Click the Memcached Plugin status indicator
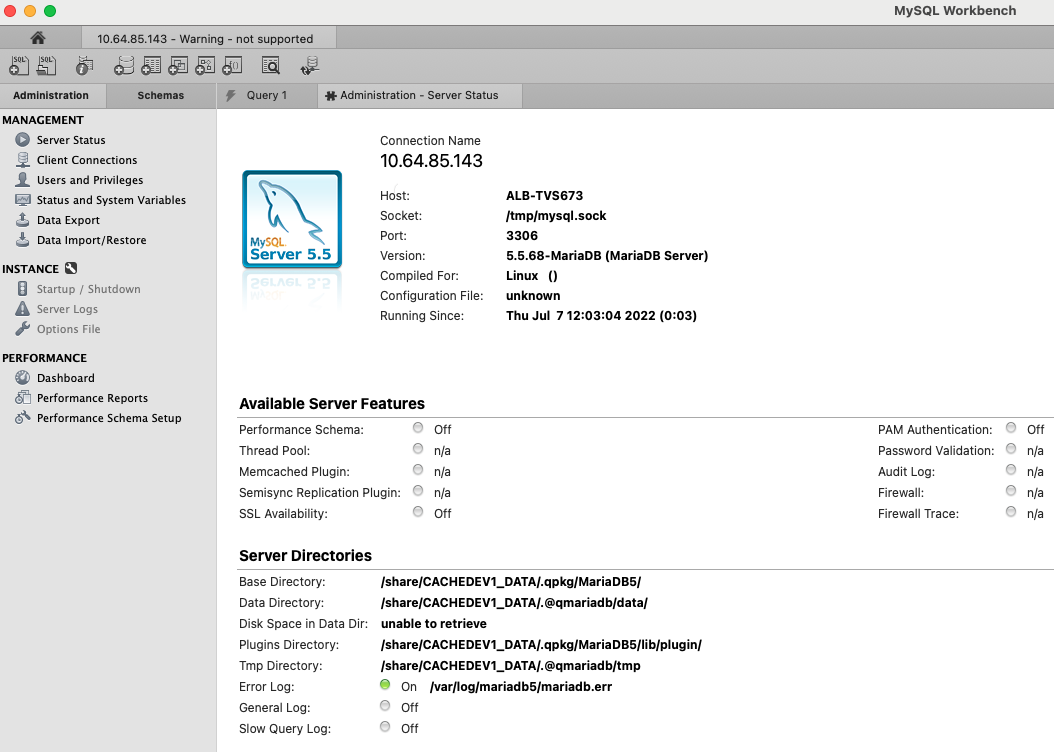 point(418,470)
